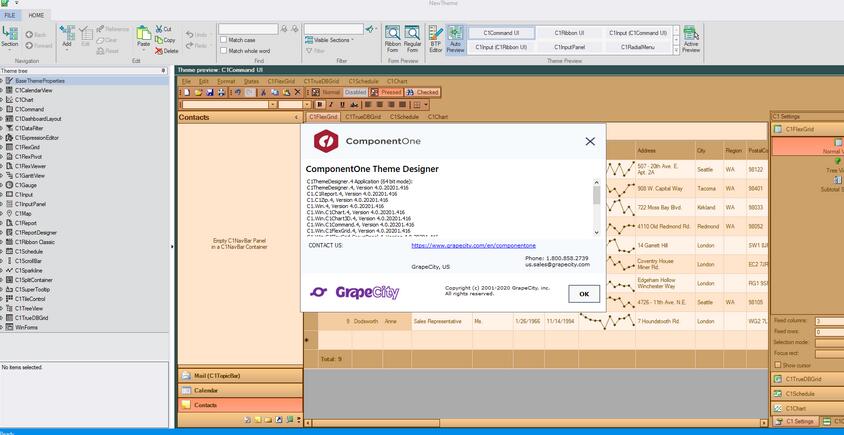
Task: Click the Print icon in preview toolbar
Action: coord(221,93)
